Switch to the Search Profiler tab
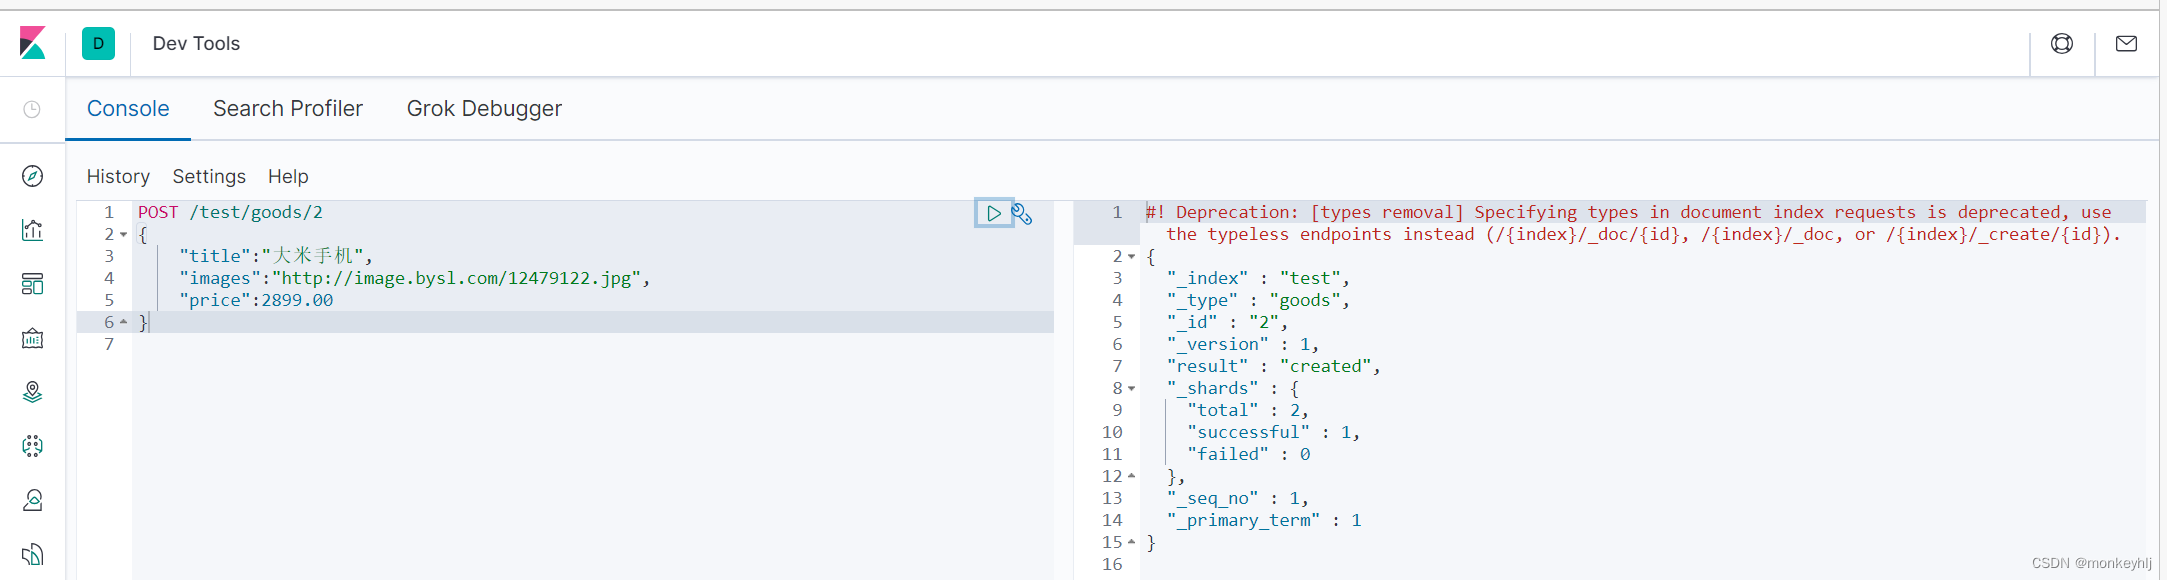The width and height of the screenshot is (2167, 580). click(288, 108)
